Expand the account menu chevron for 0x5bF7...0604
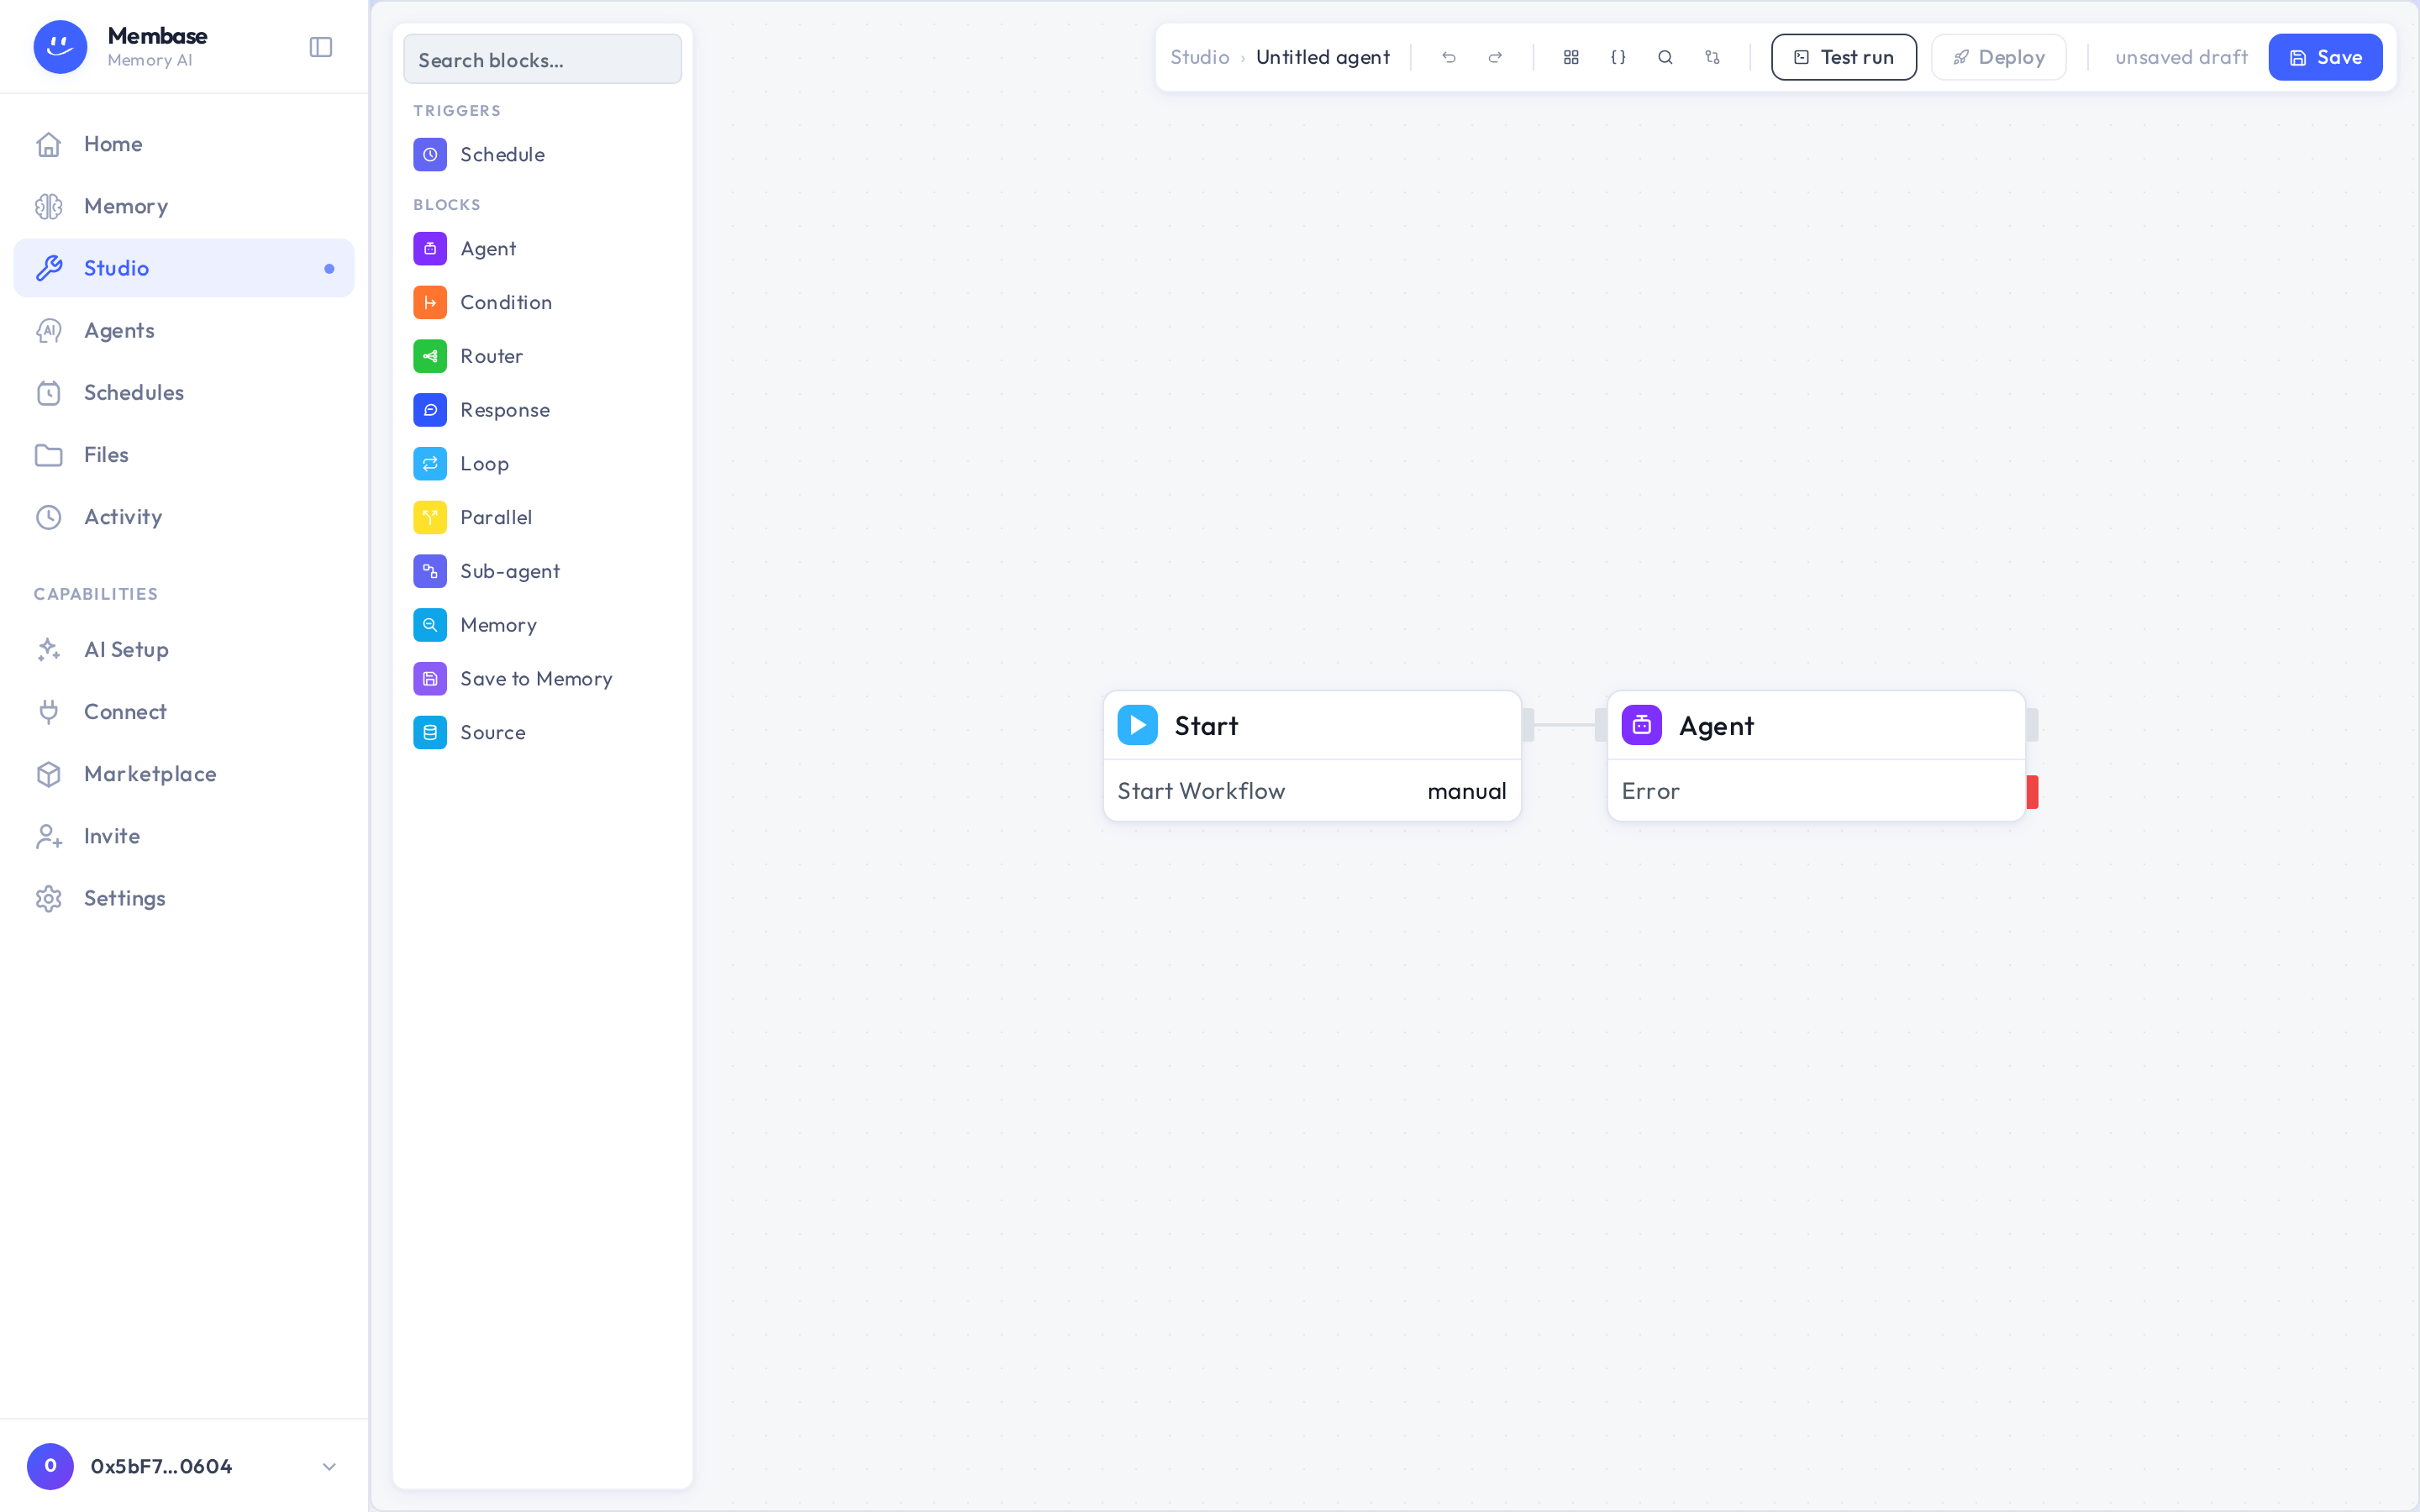 click(329, 1466)
